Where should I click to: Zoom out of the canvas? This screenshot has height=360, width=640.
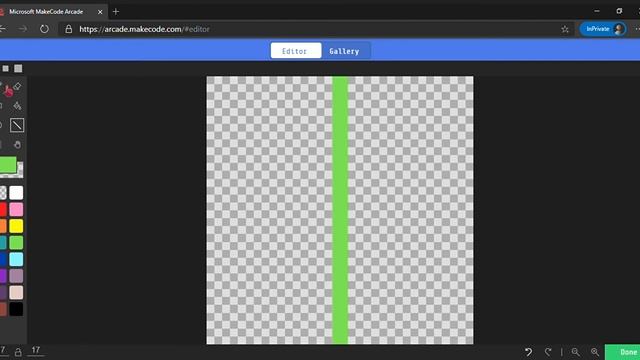(576, 352)
